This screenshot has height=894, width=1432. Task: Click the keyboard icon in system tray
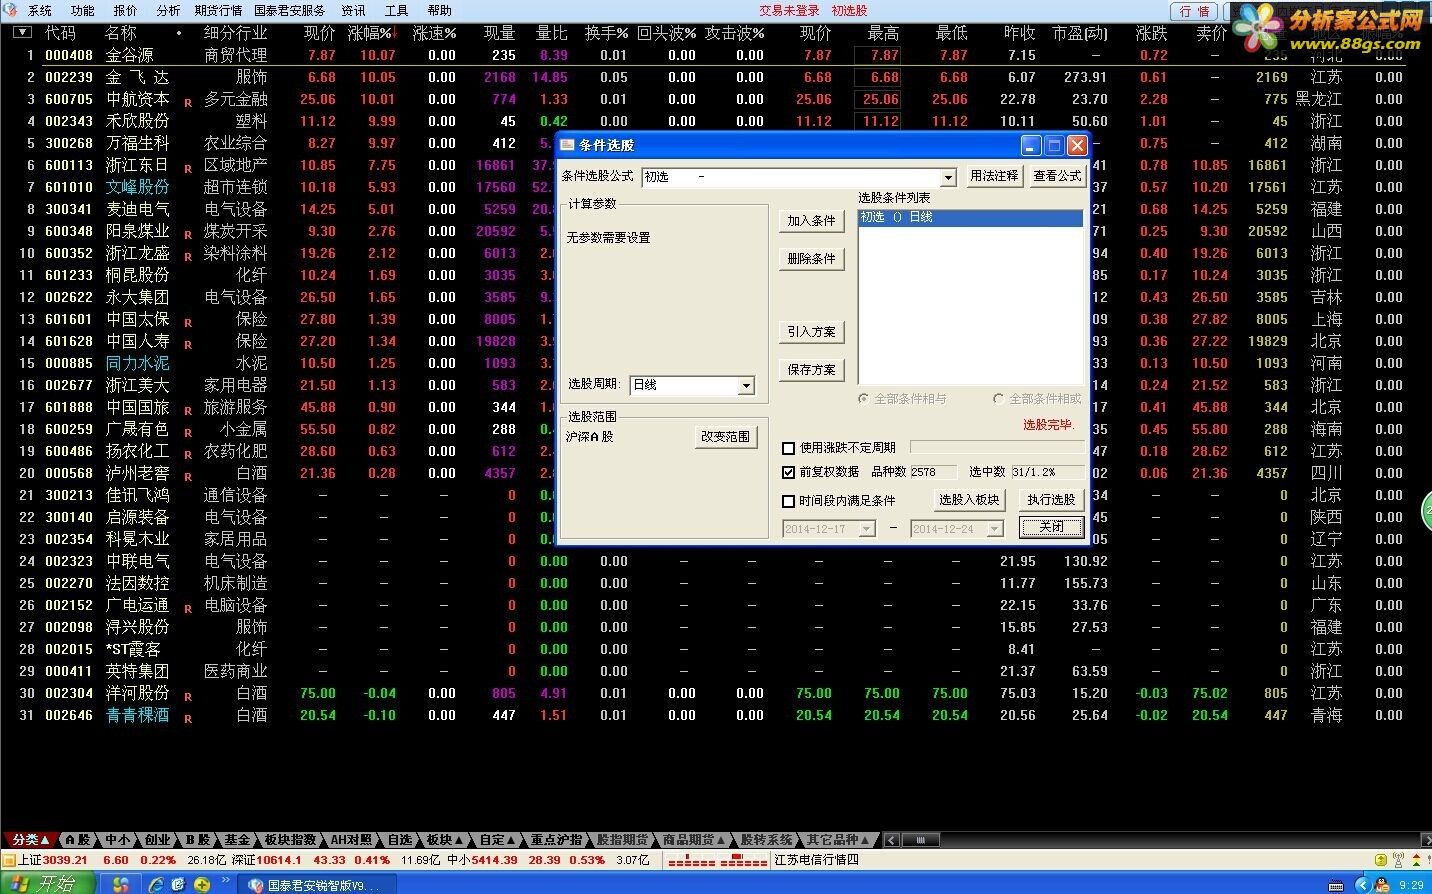1335,885
